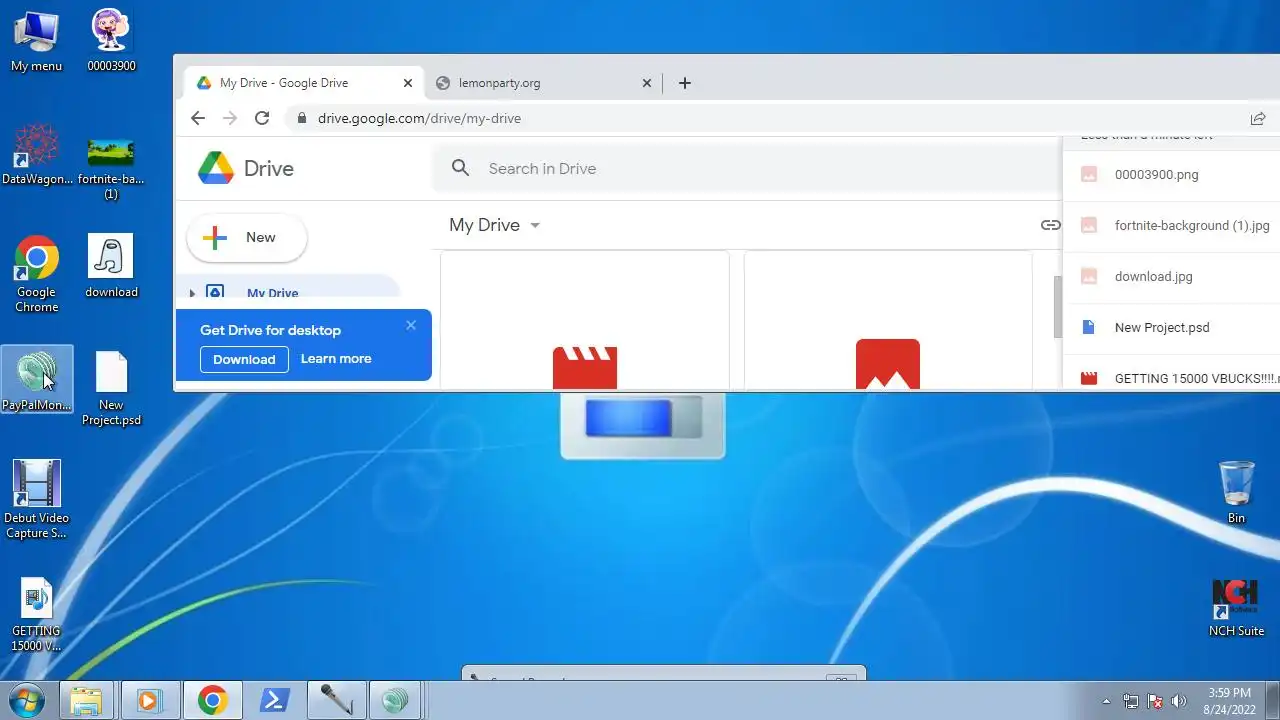Close lemonparty.org browser tab
The image size is (1280, 720).
647,83
